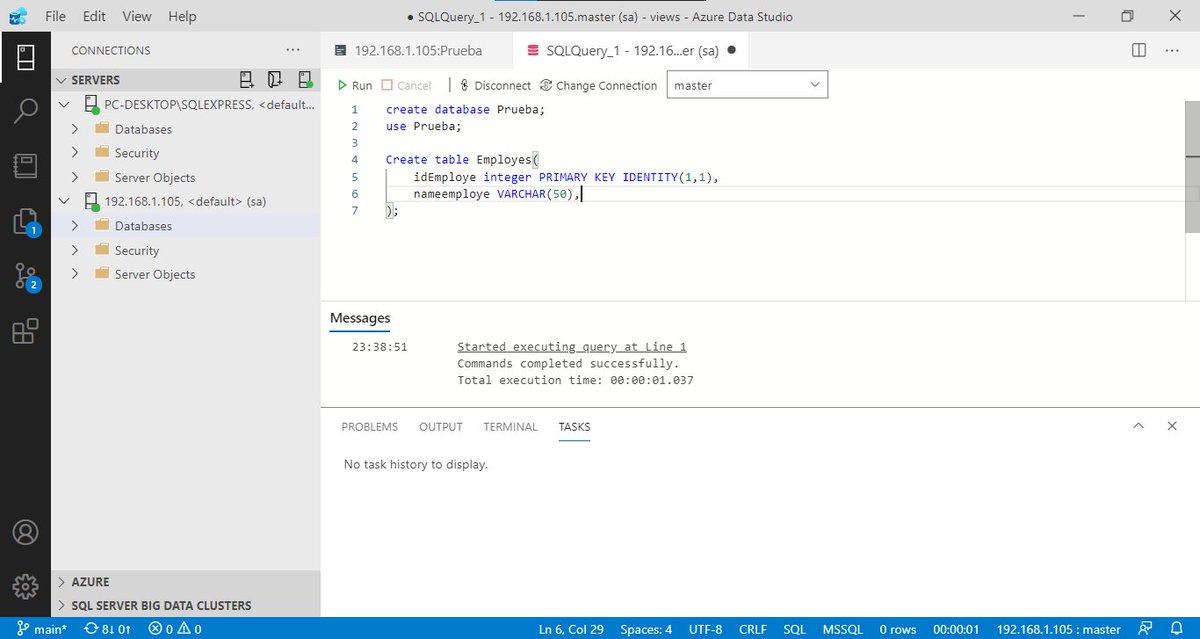Click the errors and warnings status indicator
The width and height of the screenshot is (1200, 639).
(x=175, y=629)
